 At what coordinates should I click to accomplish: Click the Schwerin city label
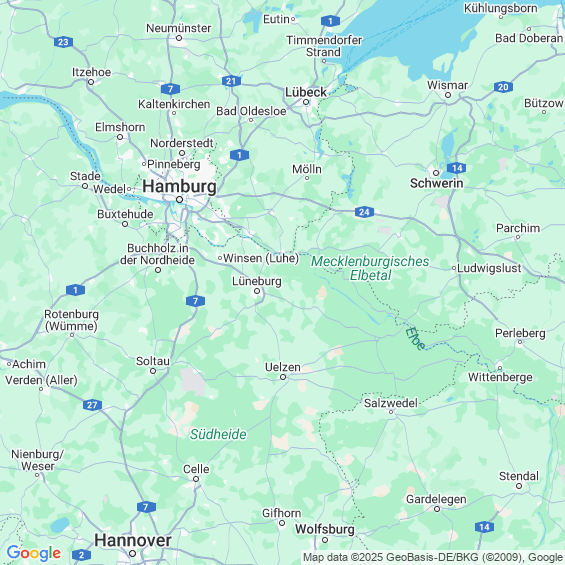pyautogui.click(x=436, y=183)
